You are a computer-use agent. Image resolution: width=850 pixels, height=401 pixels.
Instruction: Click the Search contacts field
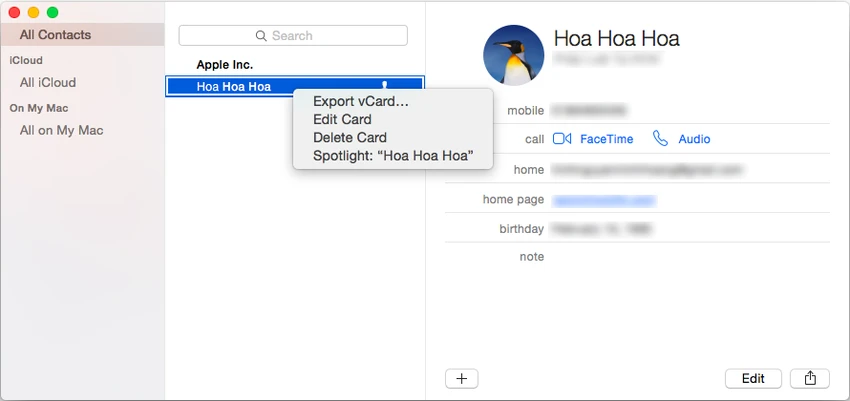[x=293, y=36]
